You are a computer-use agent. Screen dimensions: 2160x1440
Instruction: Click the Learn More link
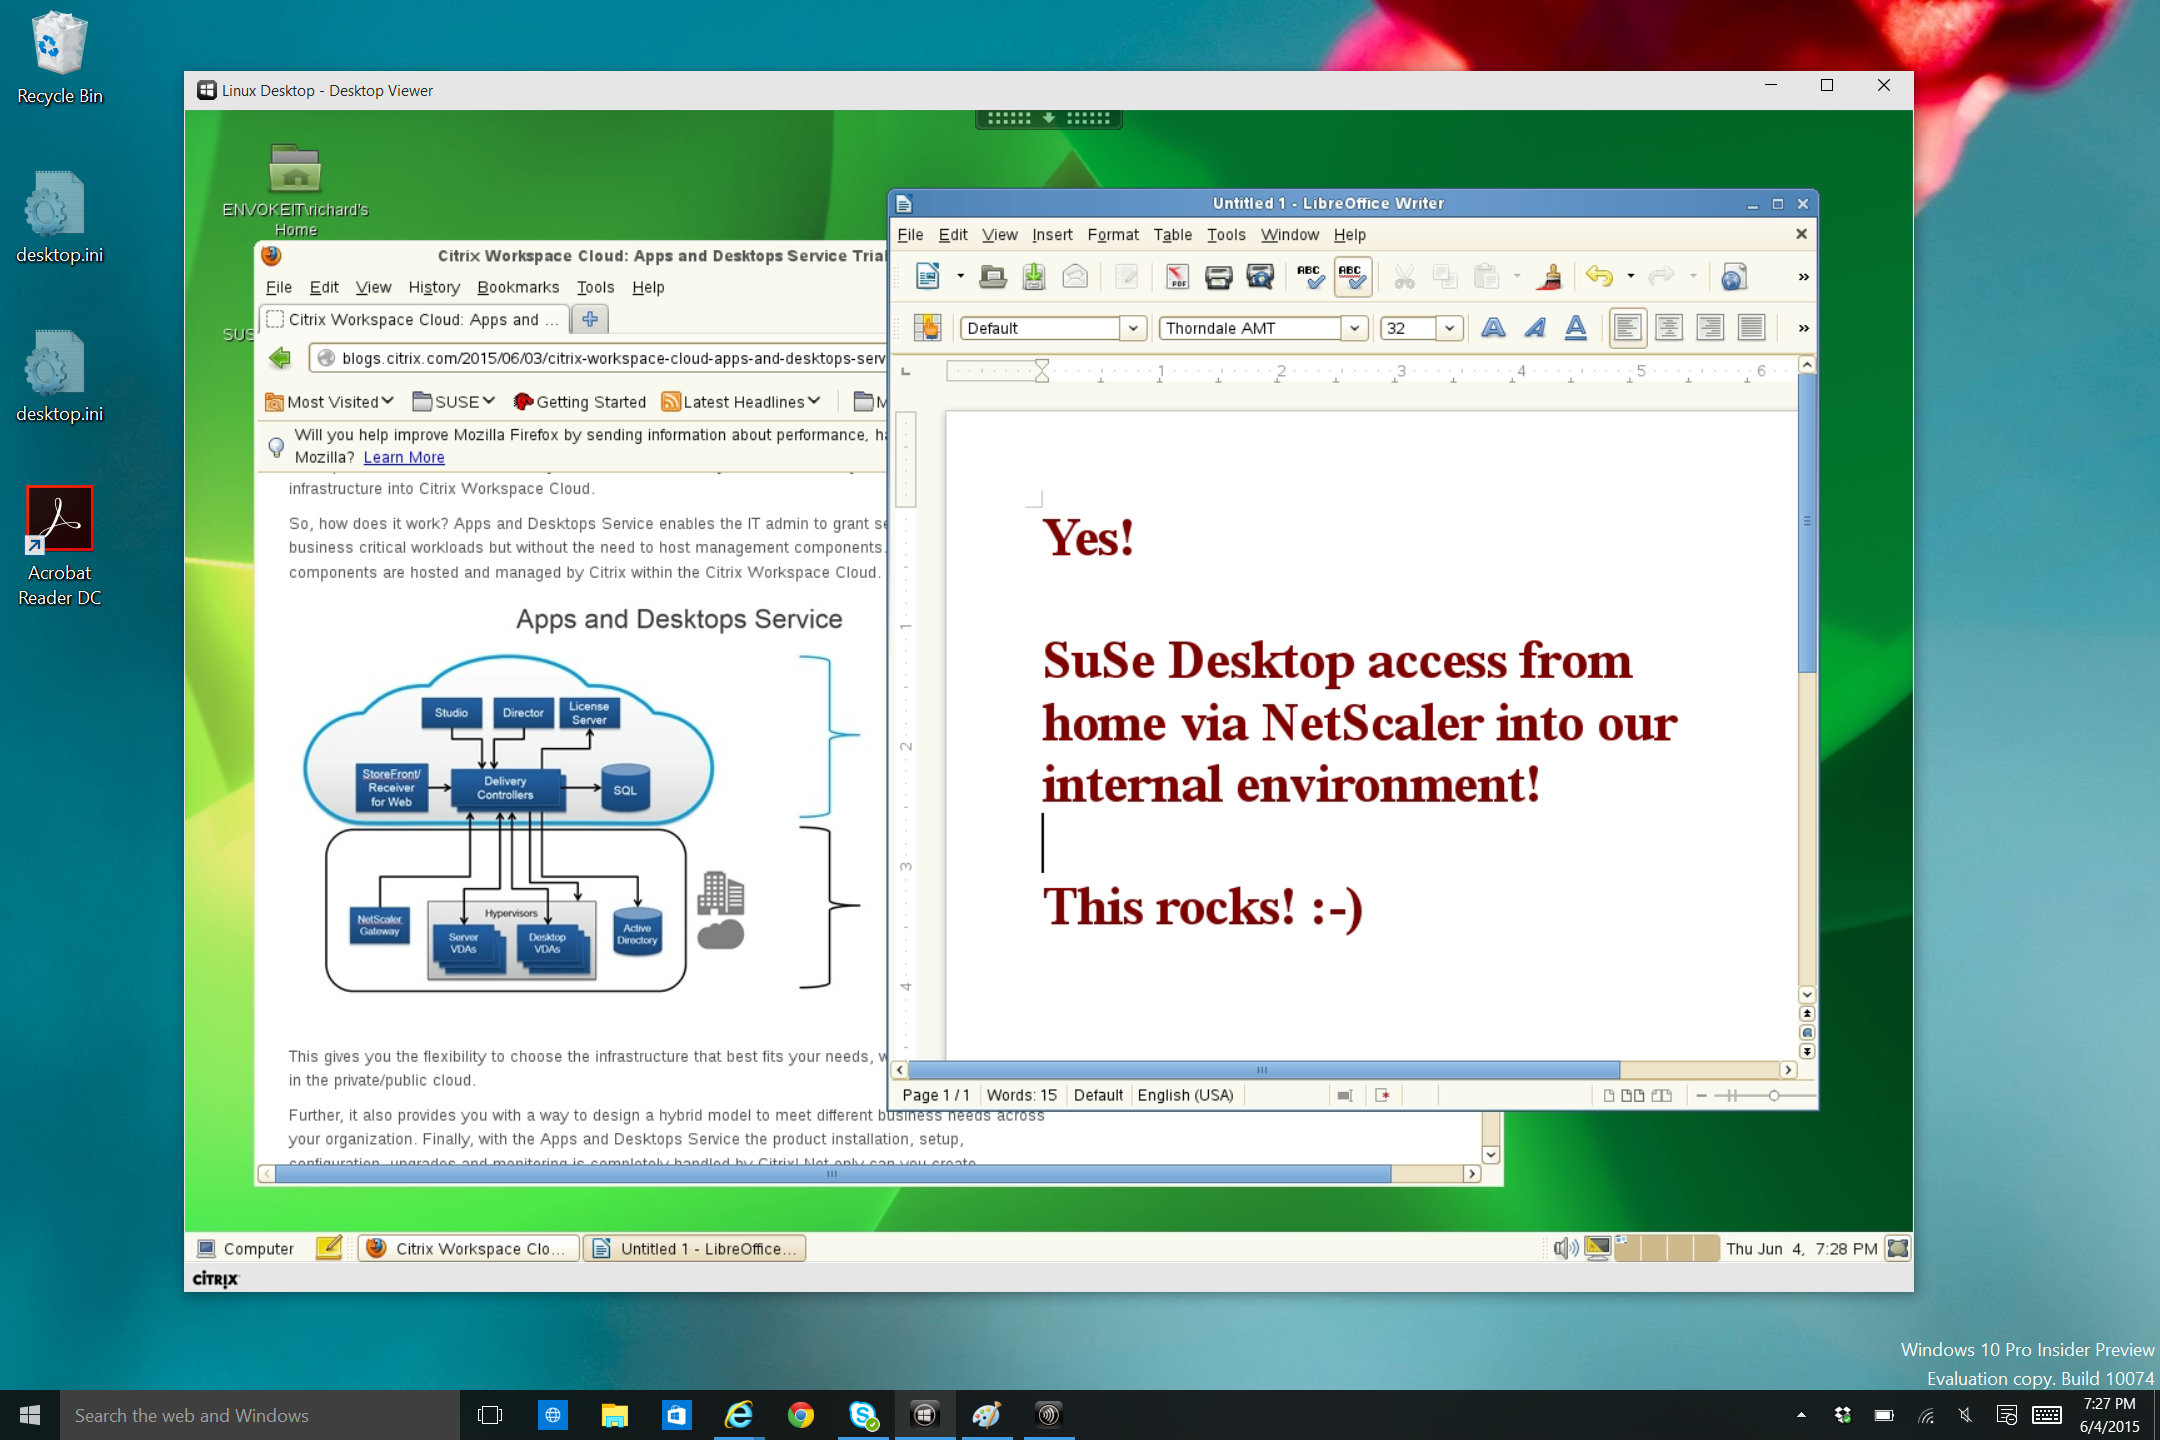404,458
